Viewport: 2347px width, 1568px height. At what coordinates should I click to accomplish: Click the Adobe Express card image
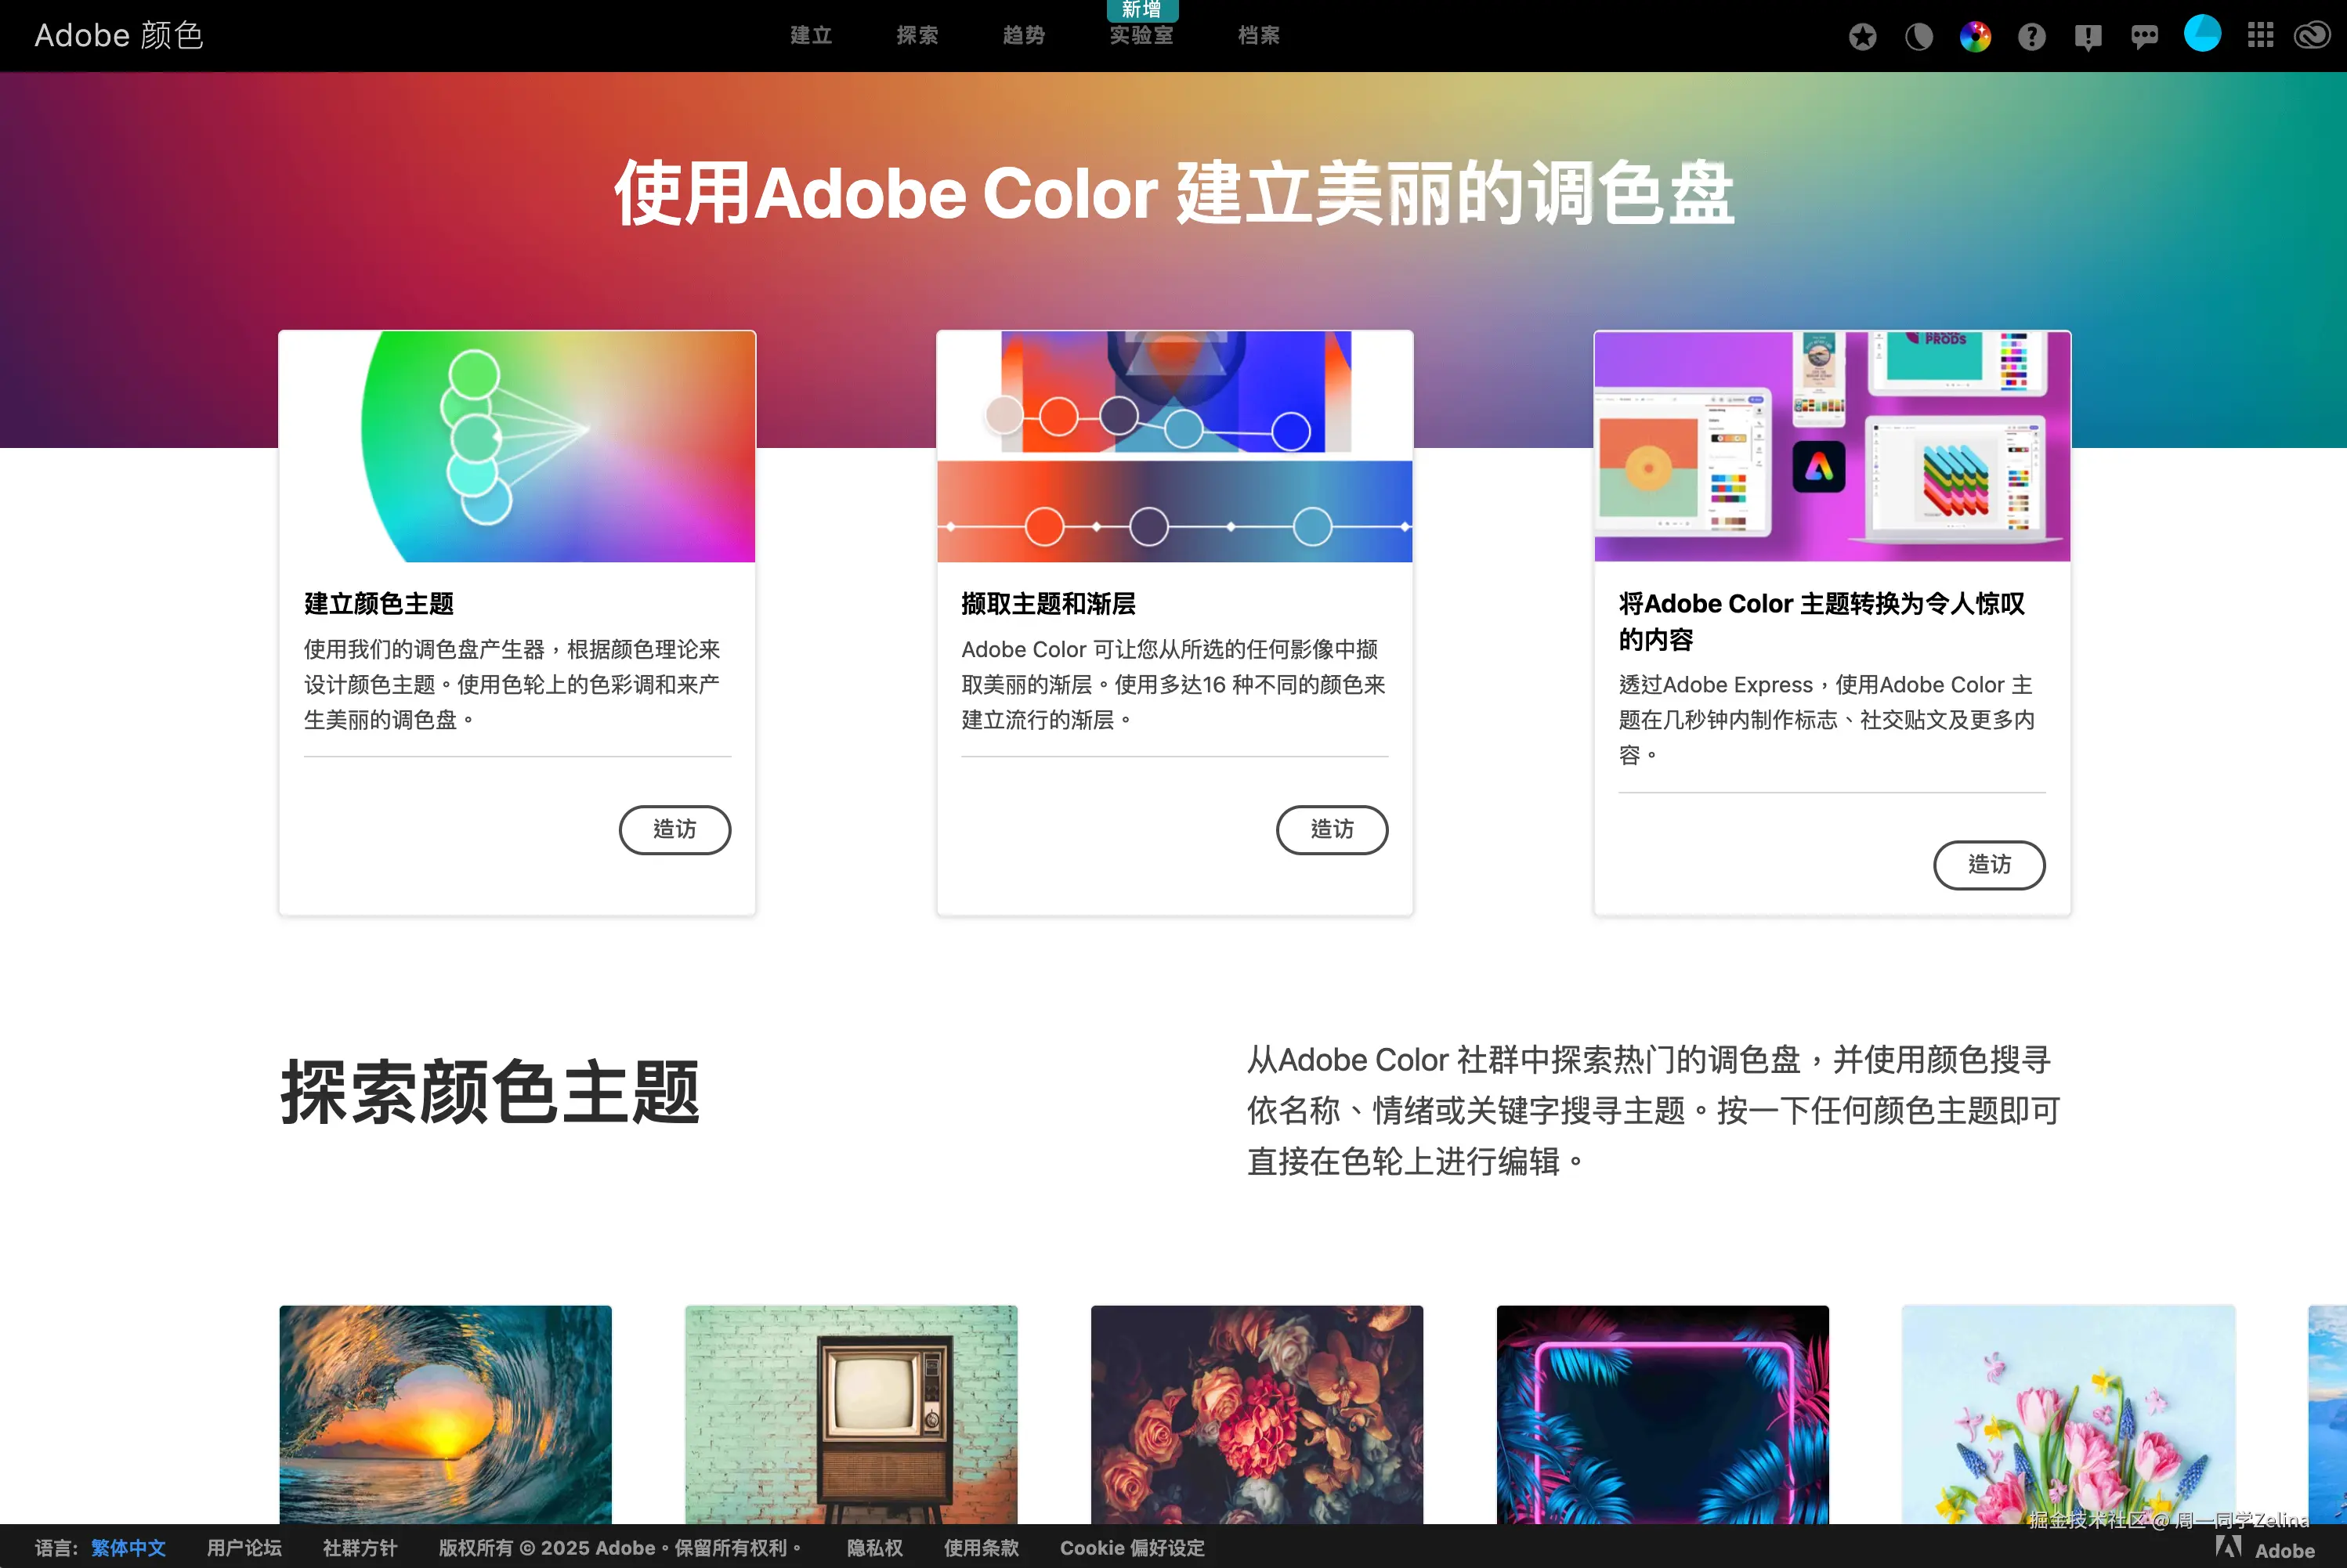1832,446
